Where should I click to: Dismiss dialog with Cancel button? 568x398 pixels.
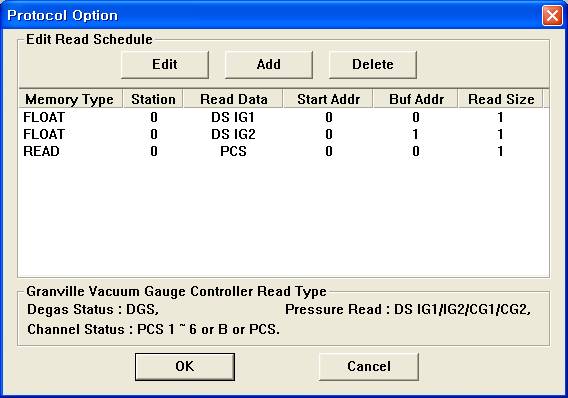pos(369,366)
